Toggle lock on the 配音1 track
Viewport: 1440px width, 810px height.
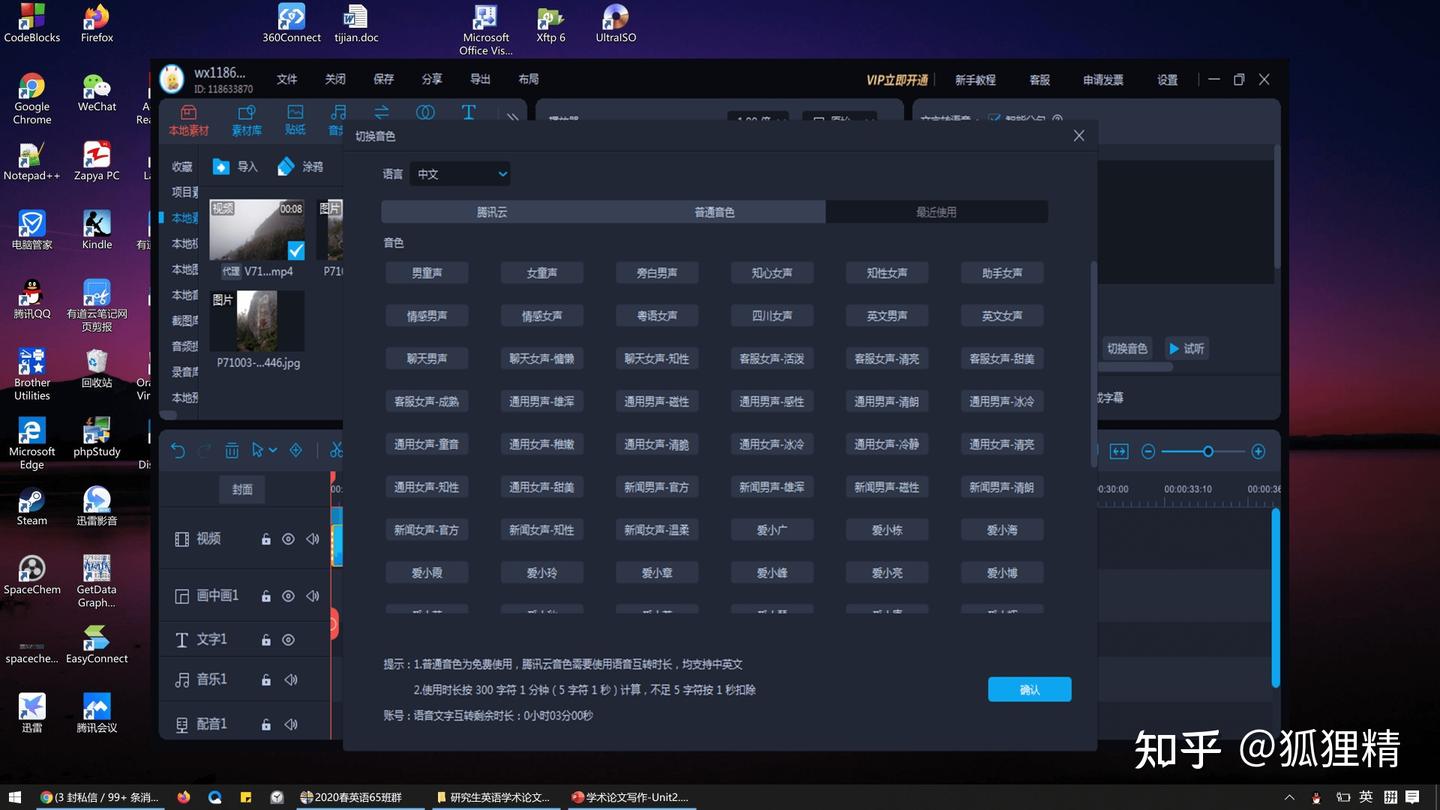266,724
